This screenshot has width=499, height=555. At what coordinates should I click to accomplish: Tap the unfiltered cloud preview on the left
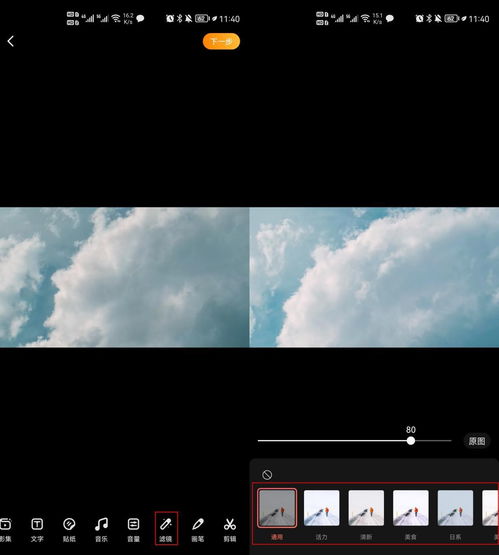[125, 277]
